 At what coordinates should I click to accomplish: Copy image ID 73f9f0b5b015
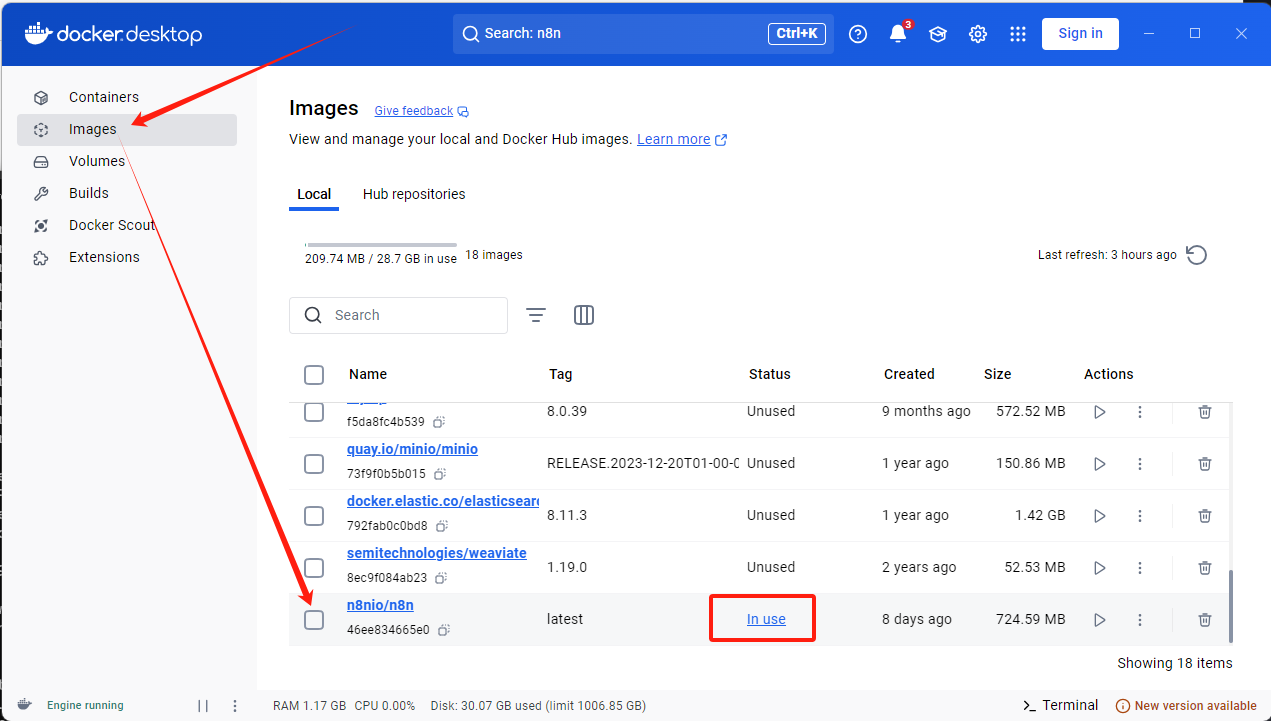pyautogui.click(x=439, y=474)
